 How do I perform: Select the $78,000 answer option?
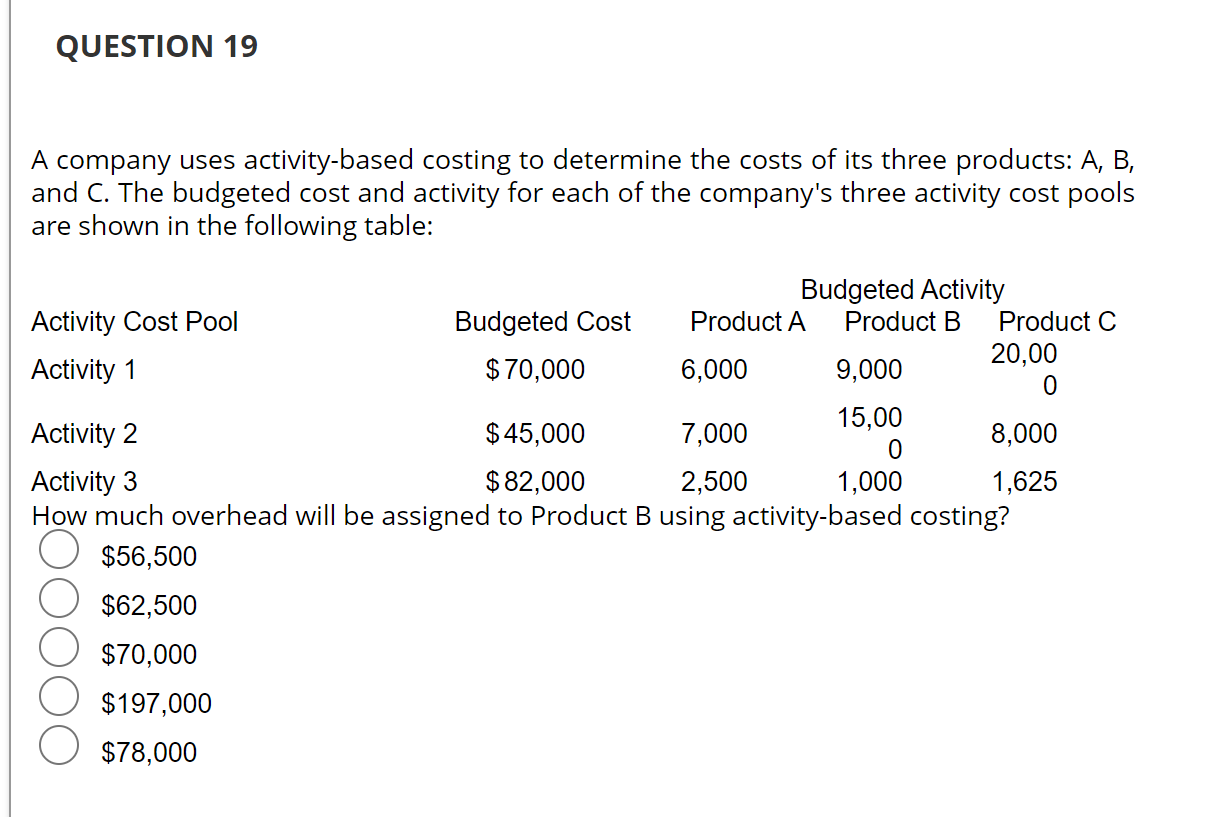click(x=59, y=745)
